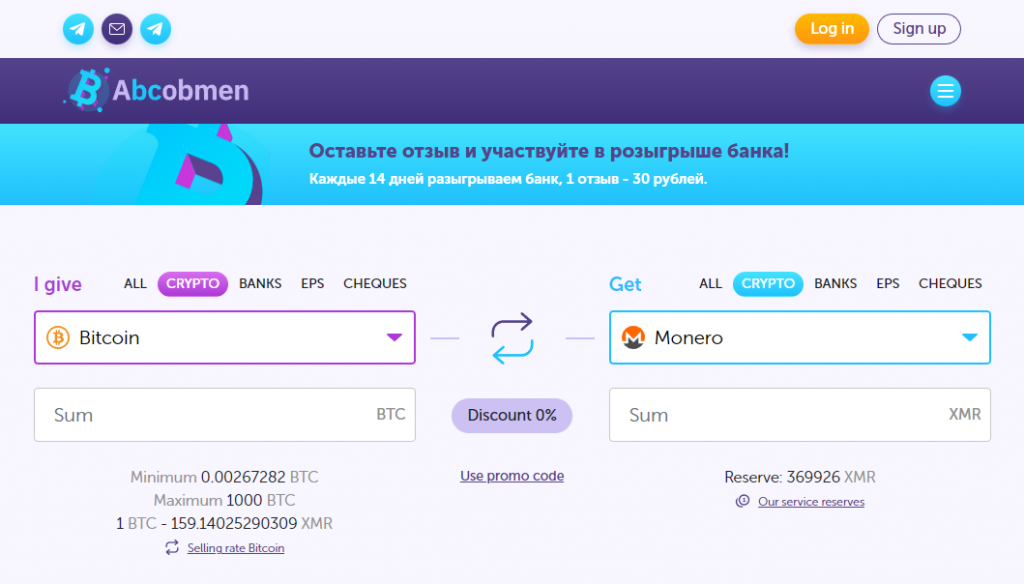Click the second Telegram chat icon
This screenshot has width=1024, height=584.
click(x=156, y=28)
